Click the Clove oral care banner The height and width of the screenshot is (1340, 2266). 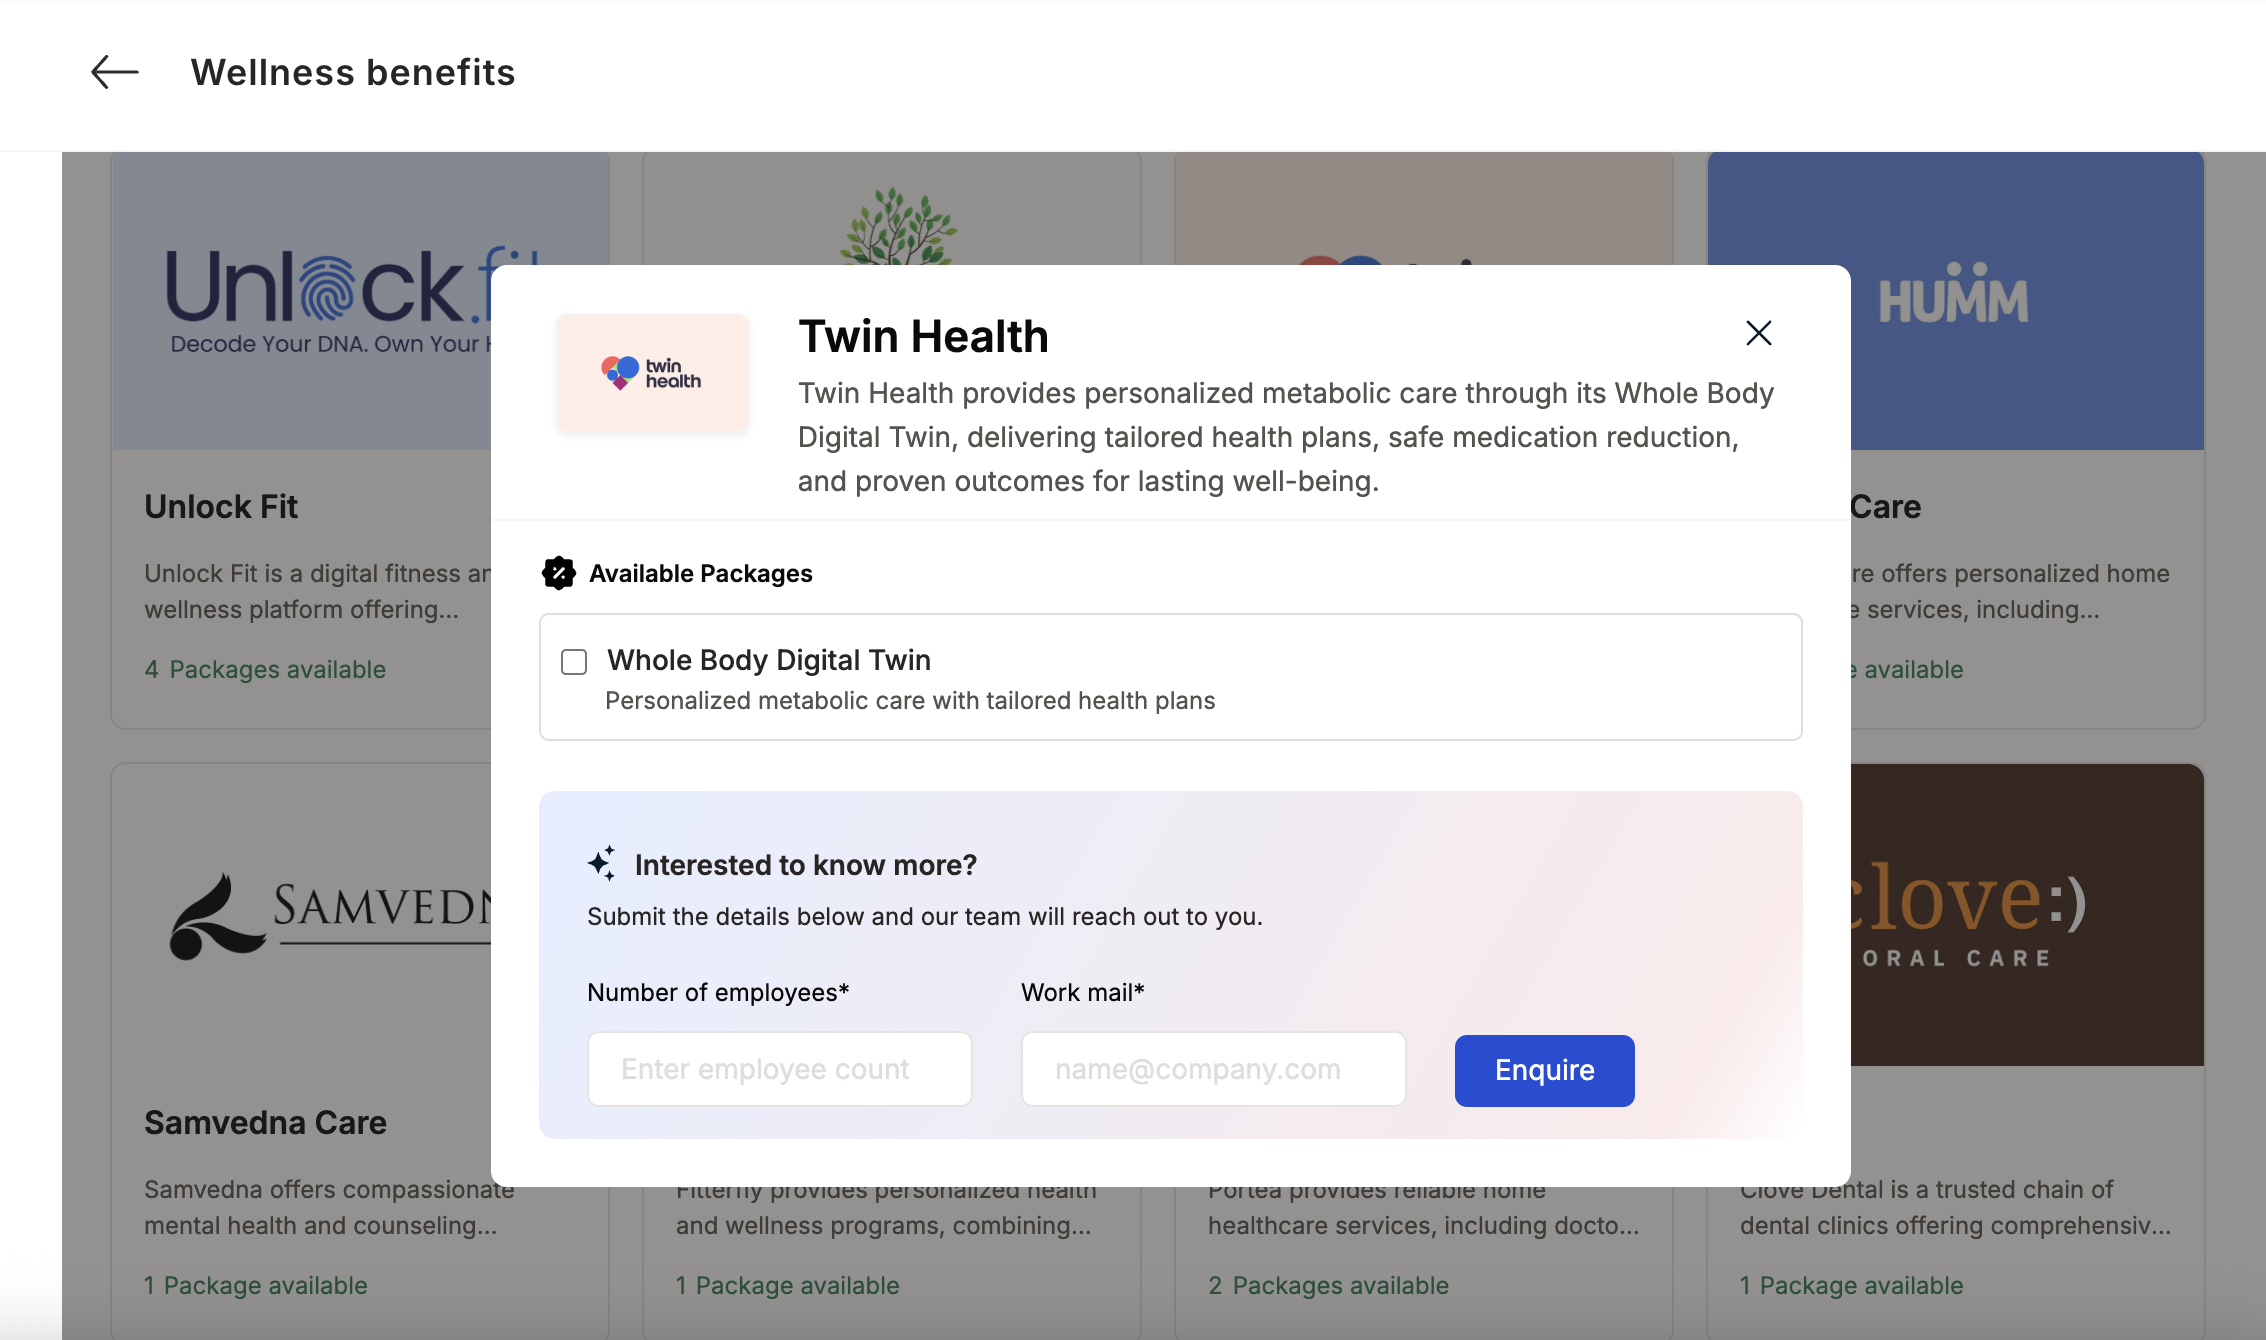pyautogui.click(x=2027, y=915)
